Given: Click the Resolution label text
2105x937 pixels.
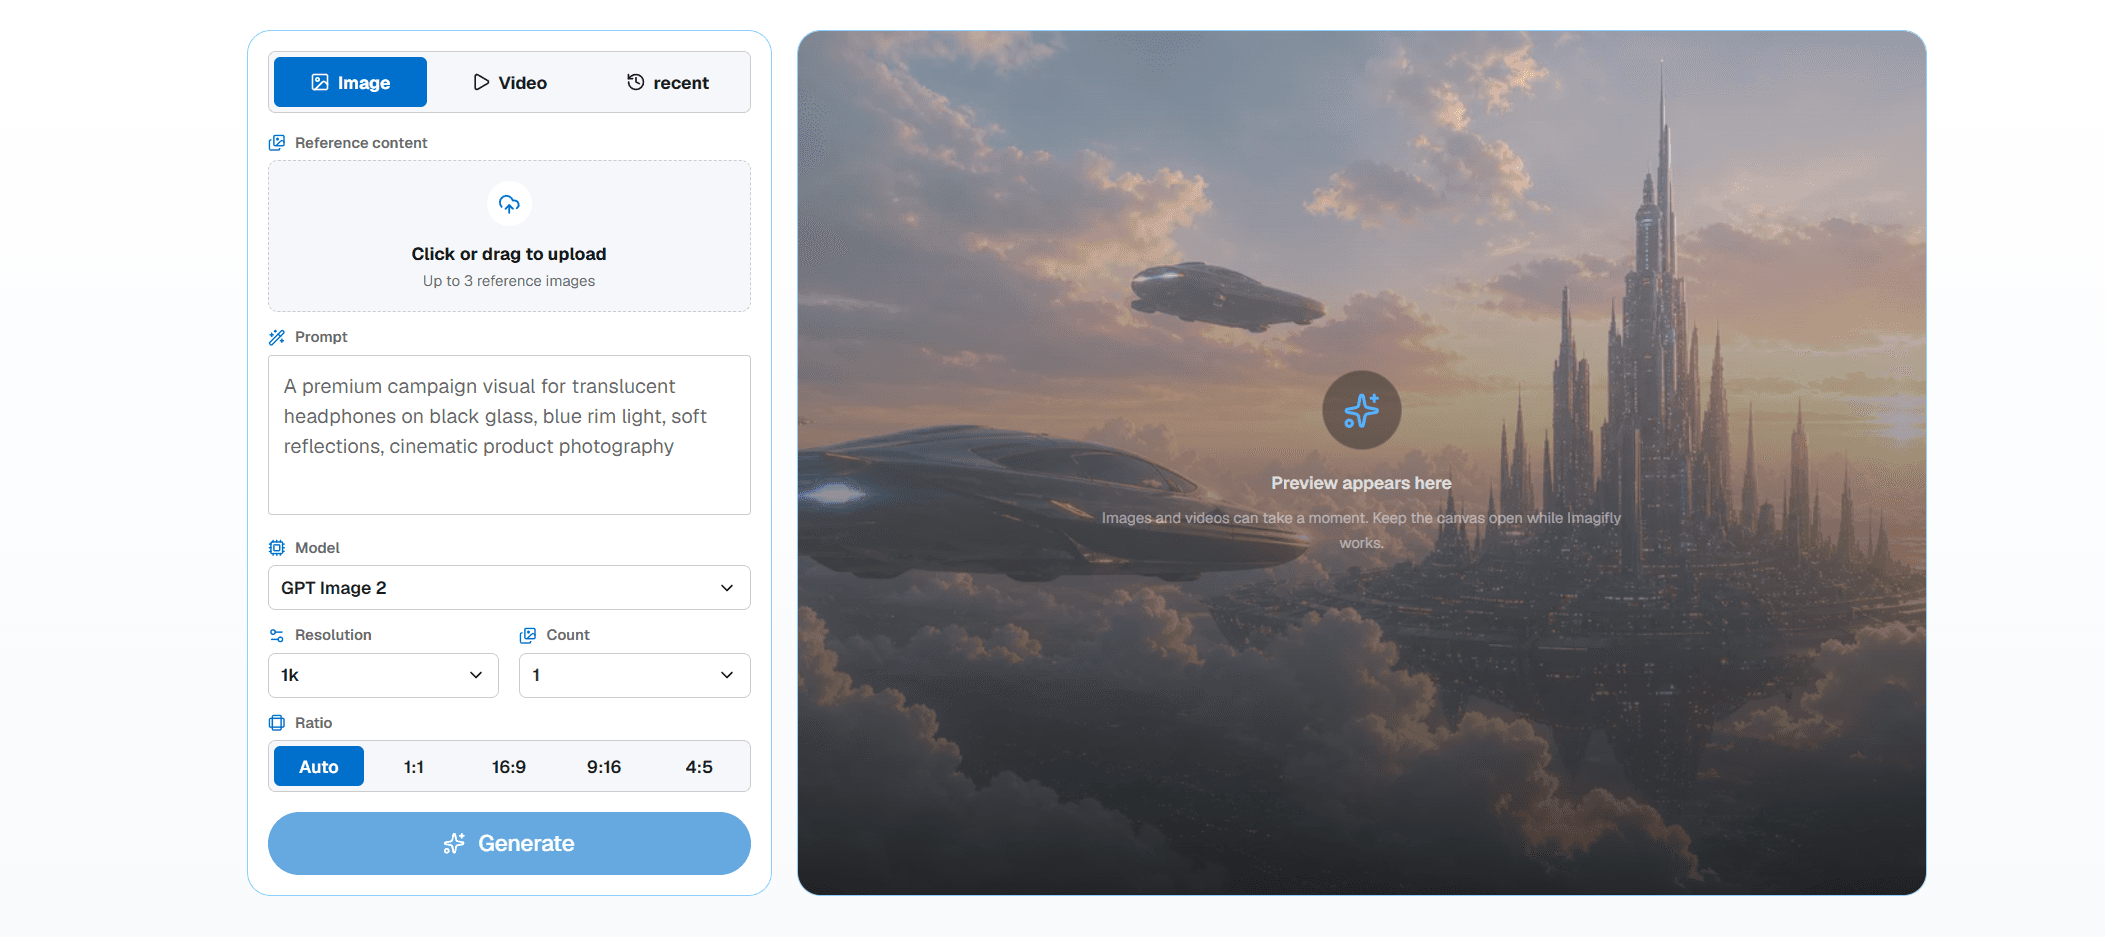Looking at the screenshot, I should [x=333, y=635].
